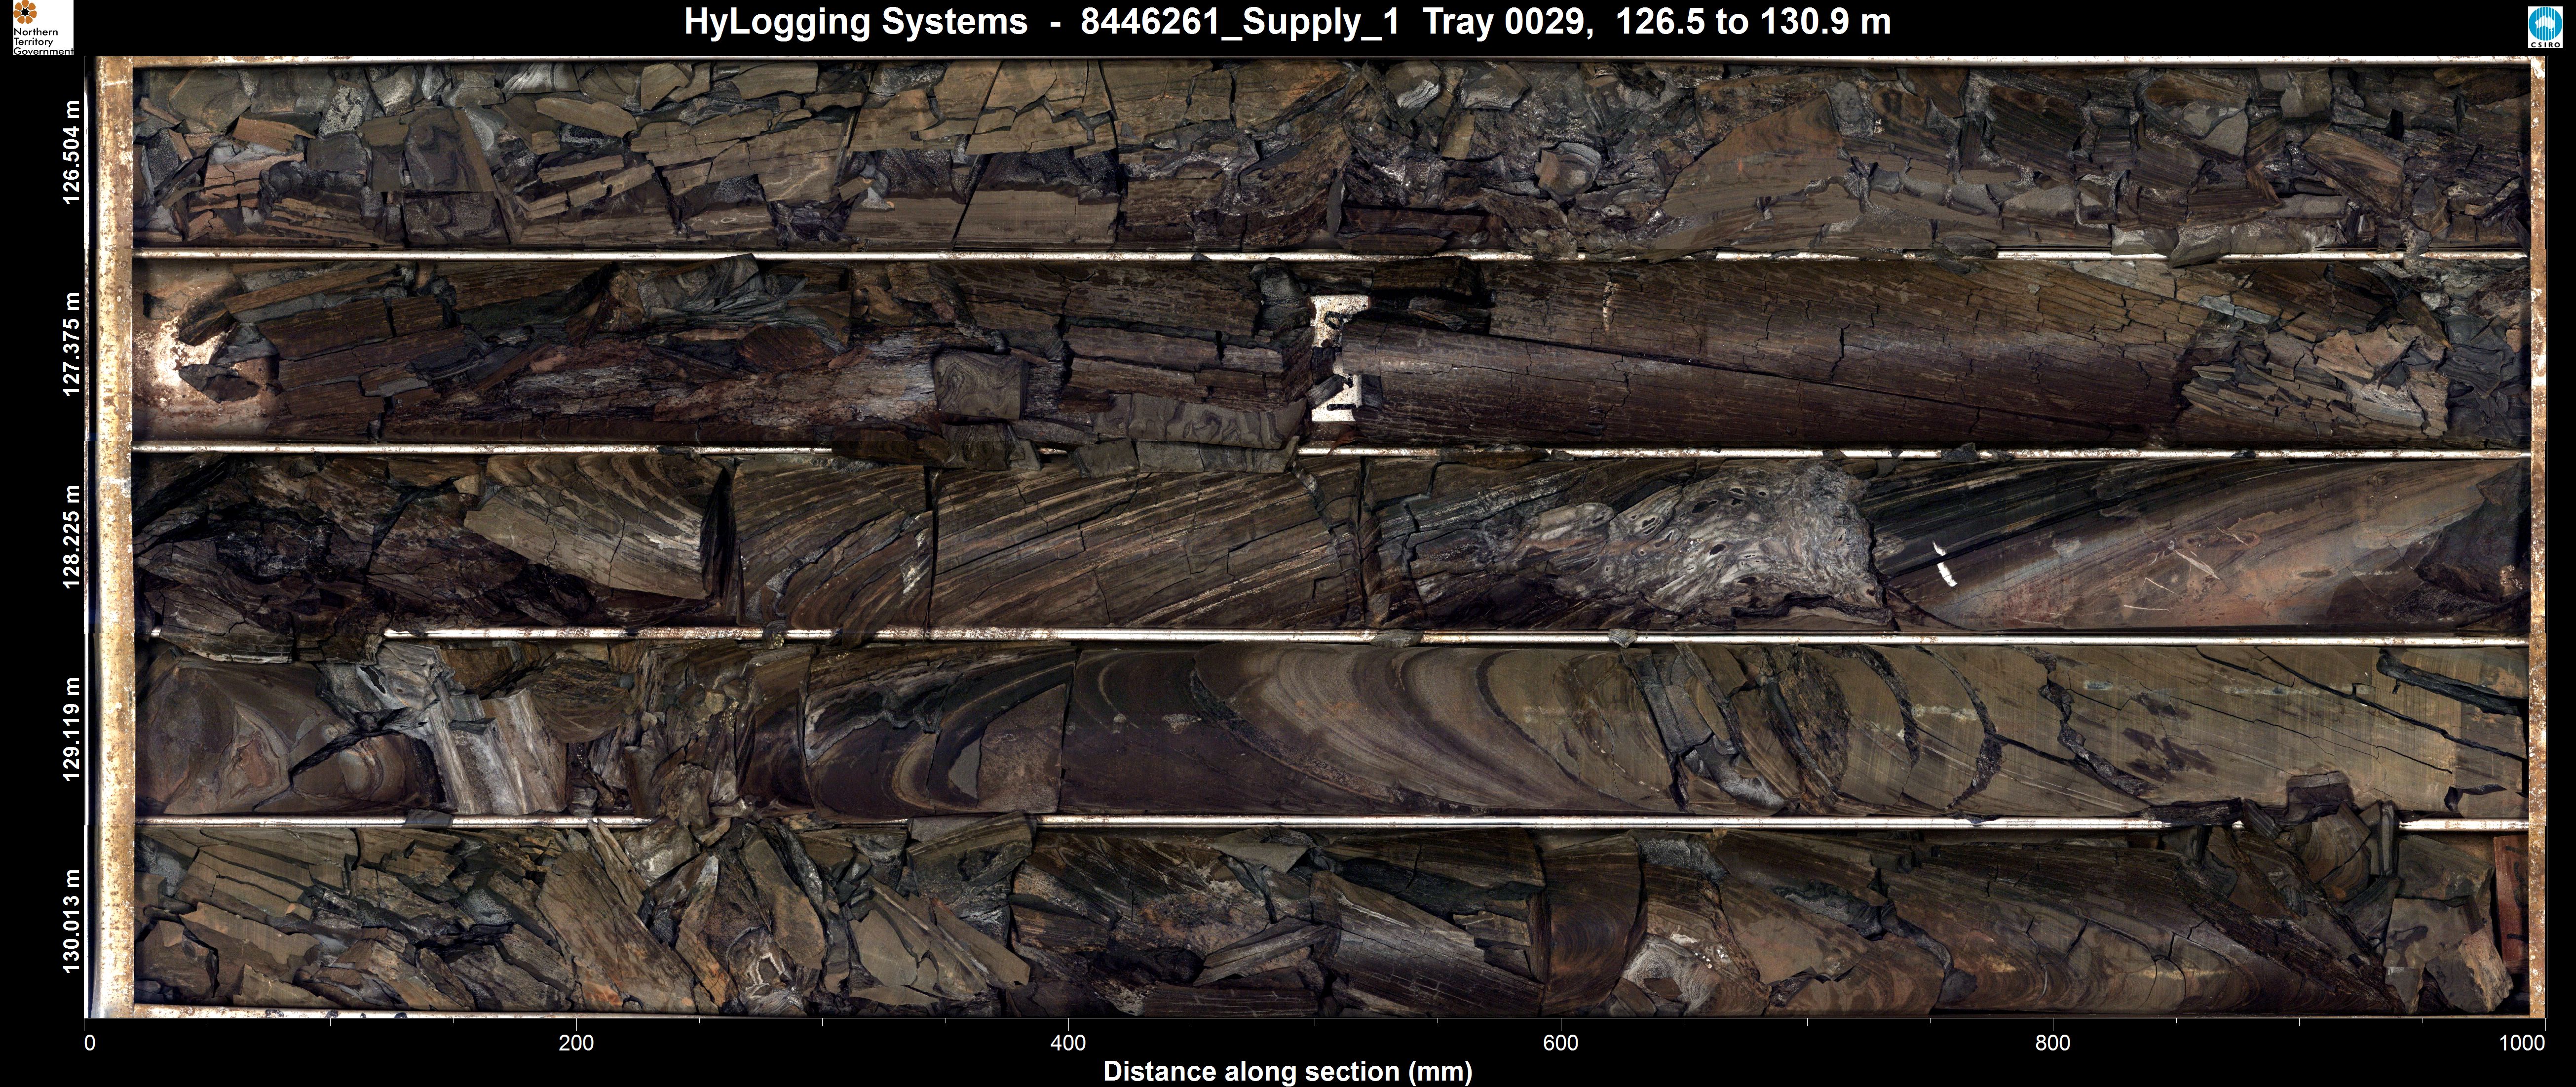2576x1087 pixels.
Task: Select the 126.504 m depth label
Action: (x=71, y=152)
